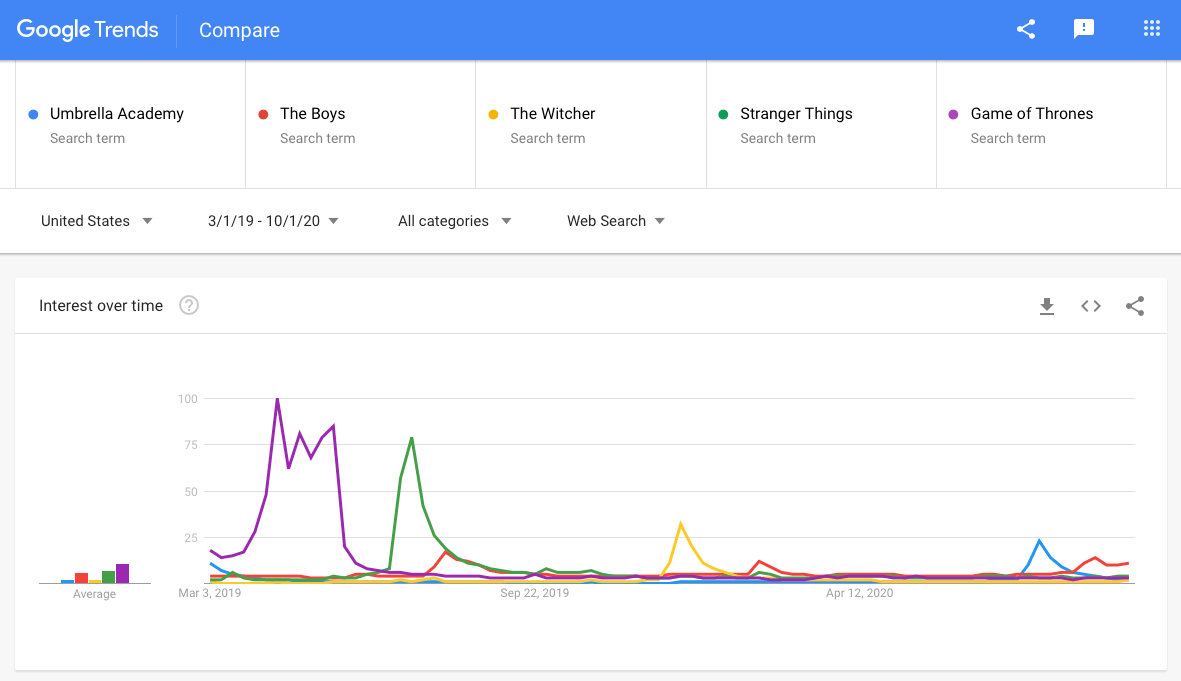
Task: Click the purple Game of Thrones peak
Action: tap(277, 400)
